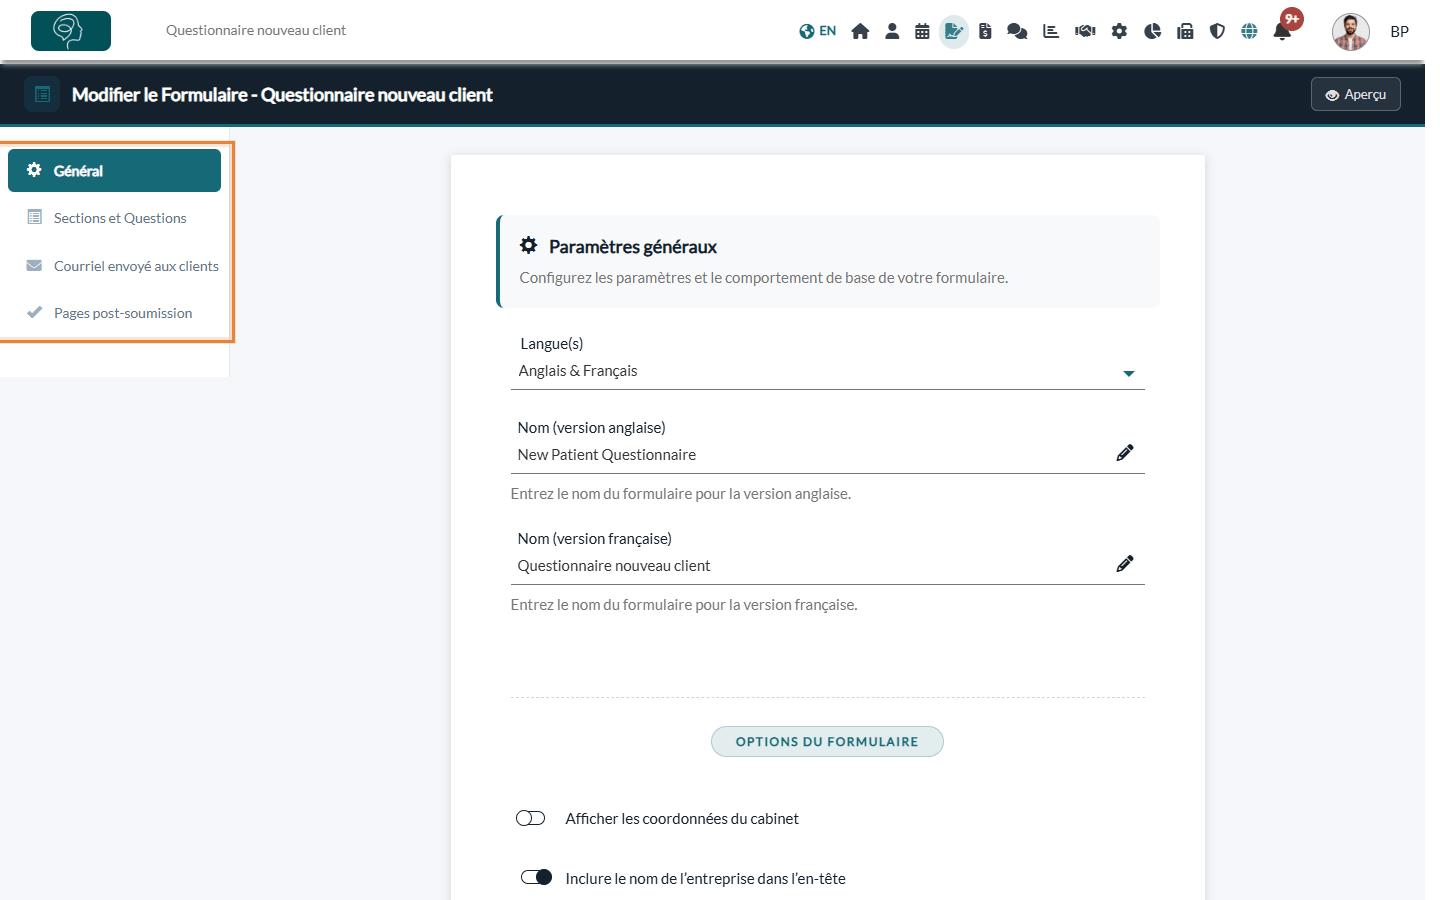Click the Aperçu preview button
Screen dimensions: 1440x900
1356,94
